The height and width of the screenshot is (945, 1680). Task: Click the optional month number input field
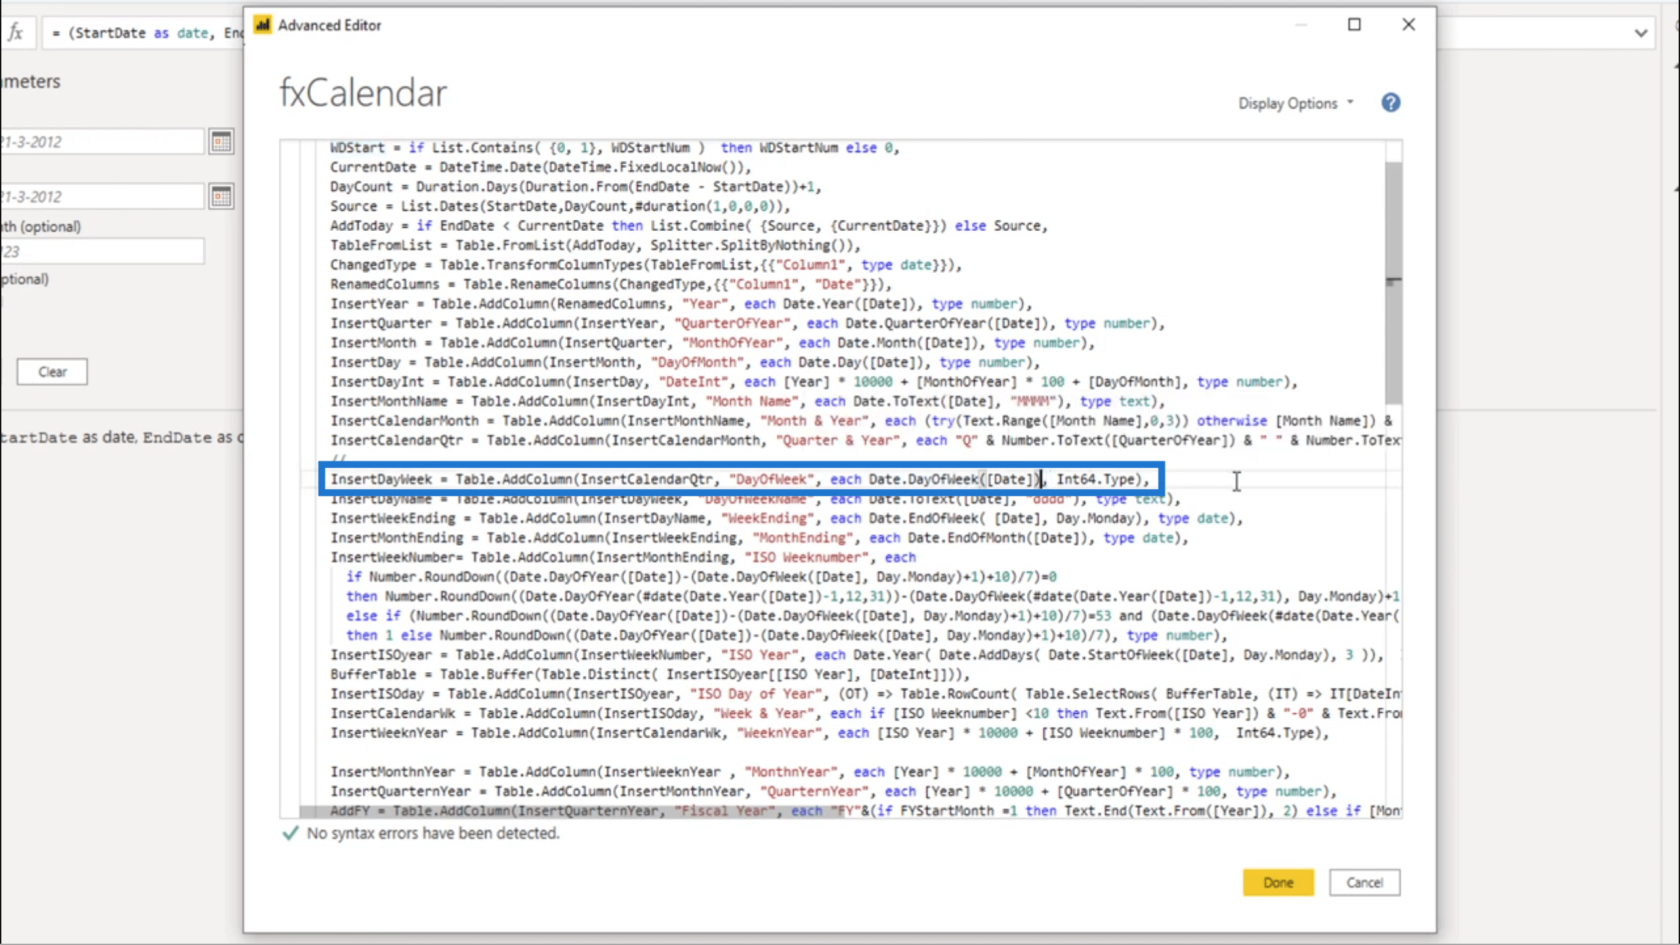pos(100,251)
